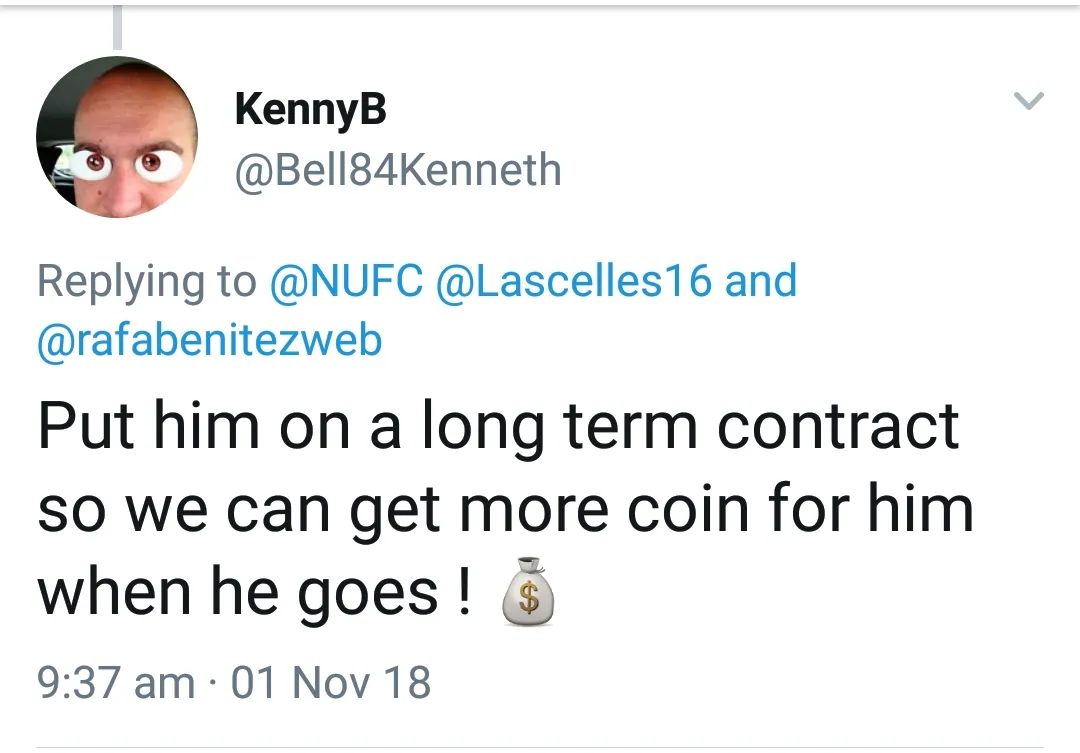The width and height of the screenshot is (1080, 753).
Task: Expand the tweet options chevron
Action: pos(1028,101)
